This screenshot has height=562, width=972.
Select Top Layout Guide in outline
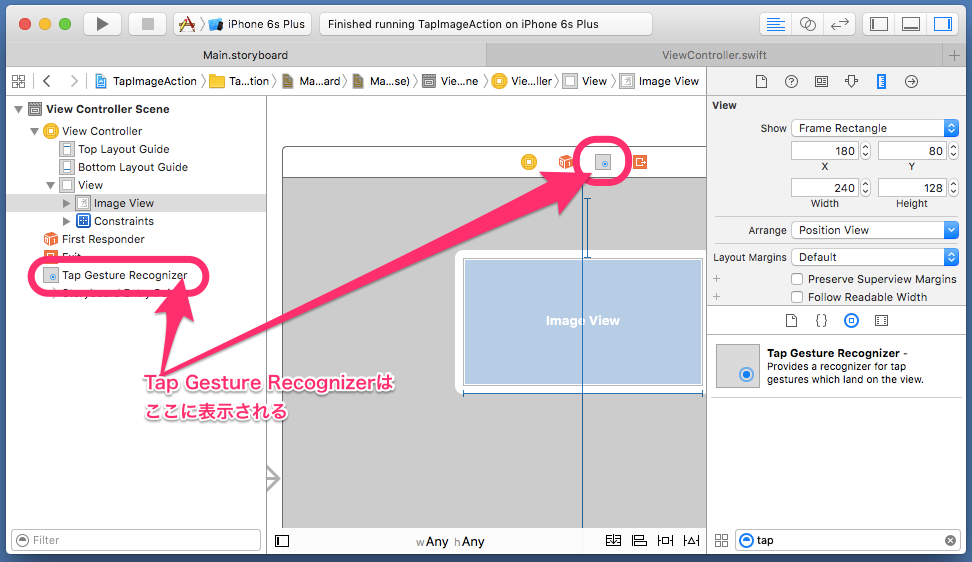[x=115, y=149]
